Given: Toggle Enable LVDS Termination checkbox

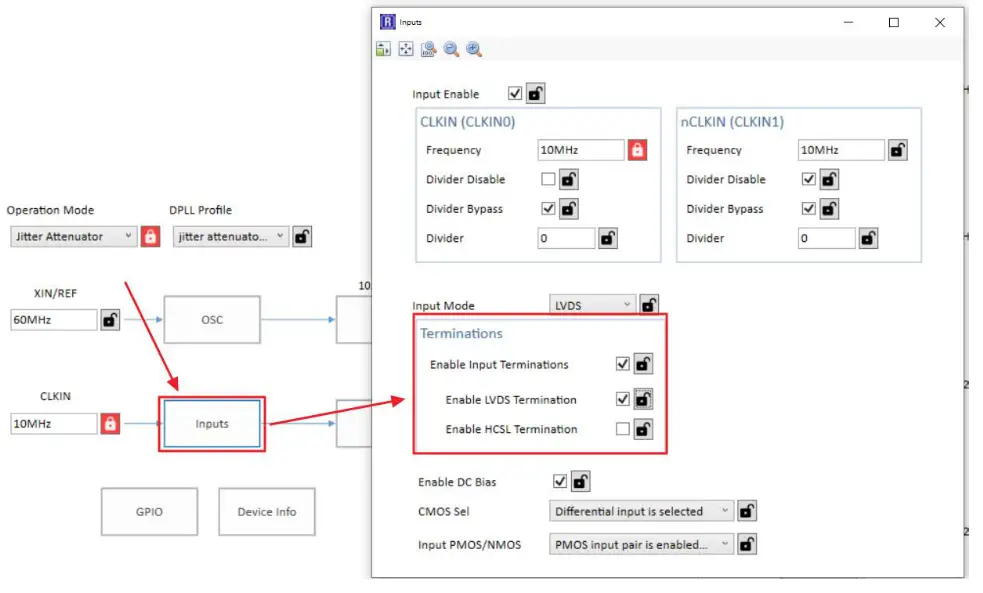Looking at the screenshot, I should click(623, 399).
